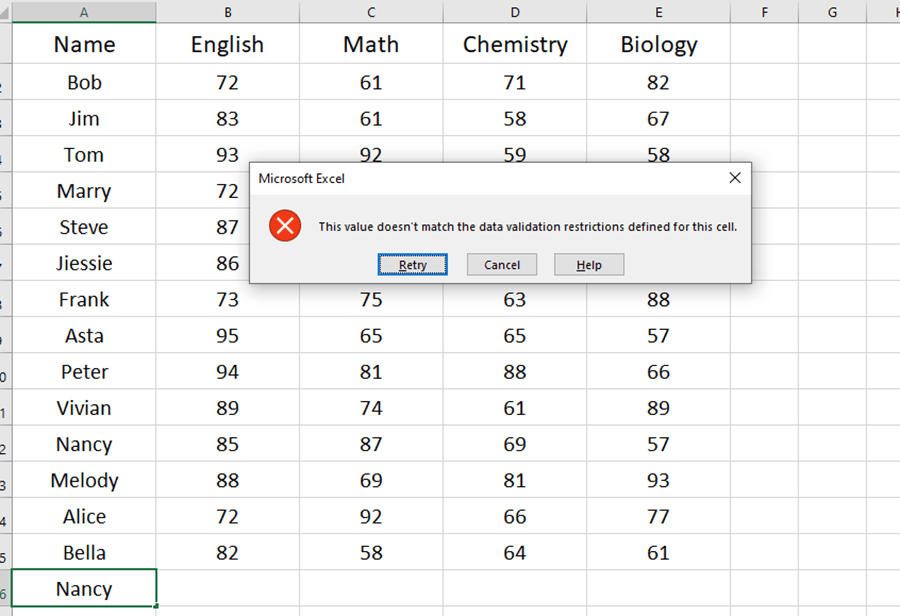Click Bob's Biology score 82
900x616 pixels.
pyautogui.click(x=658, y=82)
